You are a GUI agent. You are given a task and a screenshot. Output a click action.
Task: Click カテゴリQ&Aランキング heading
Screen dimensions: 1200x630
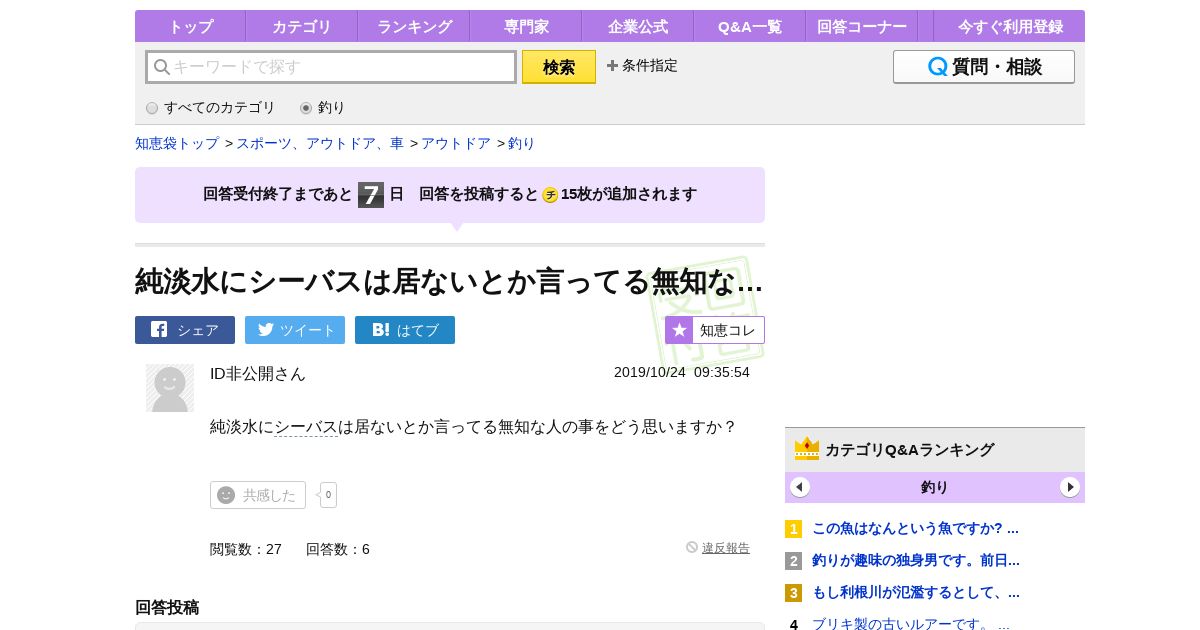[910, 450]
